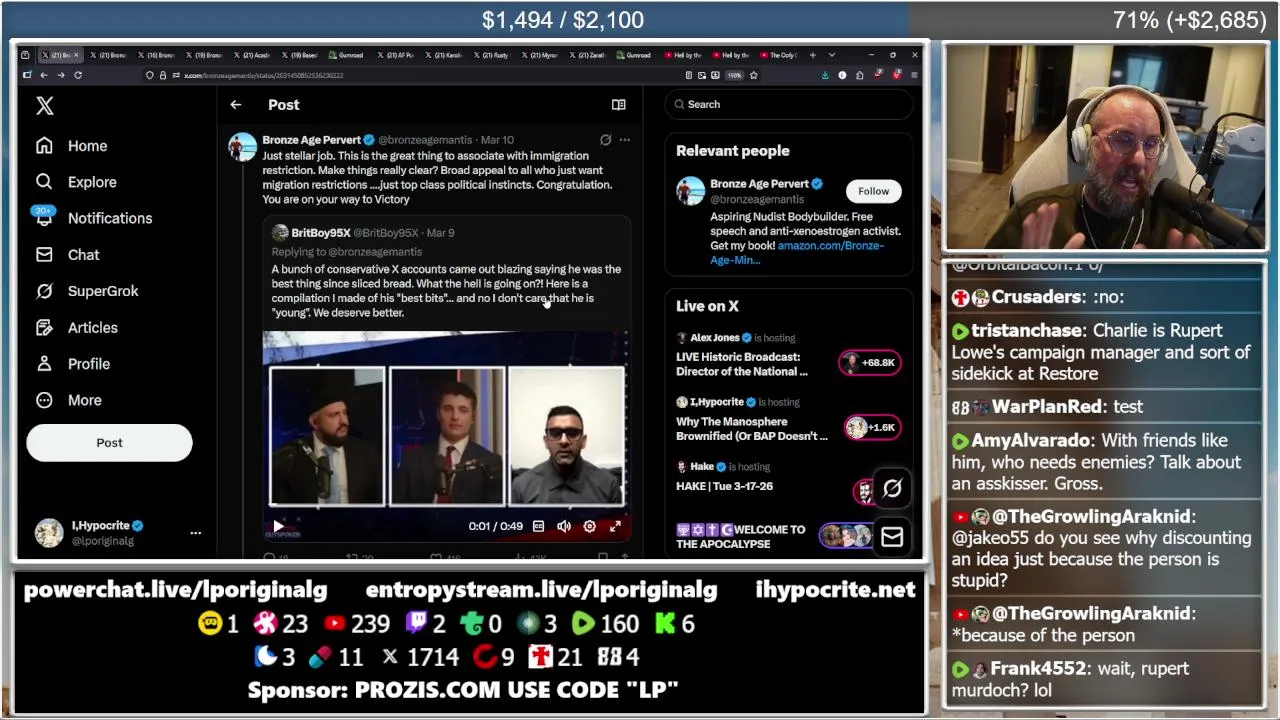Click the browser reload button
This screenshot has width=1280, height=720.
point(78,75)
